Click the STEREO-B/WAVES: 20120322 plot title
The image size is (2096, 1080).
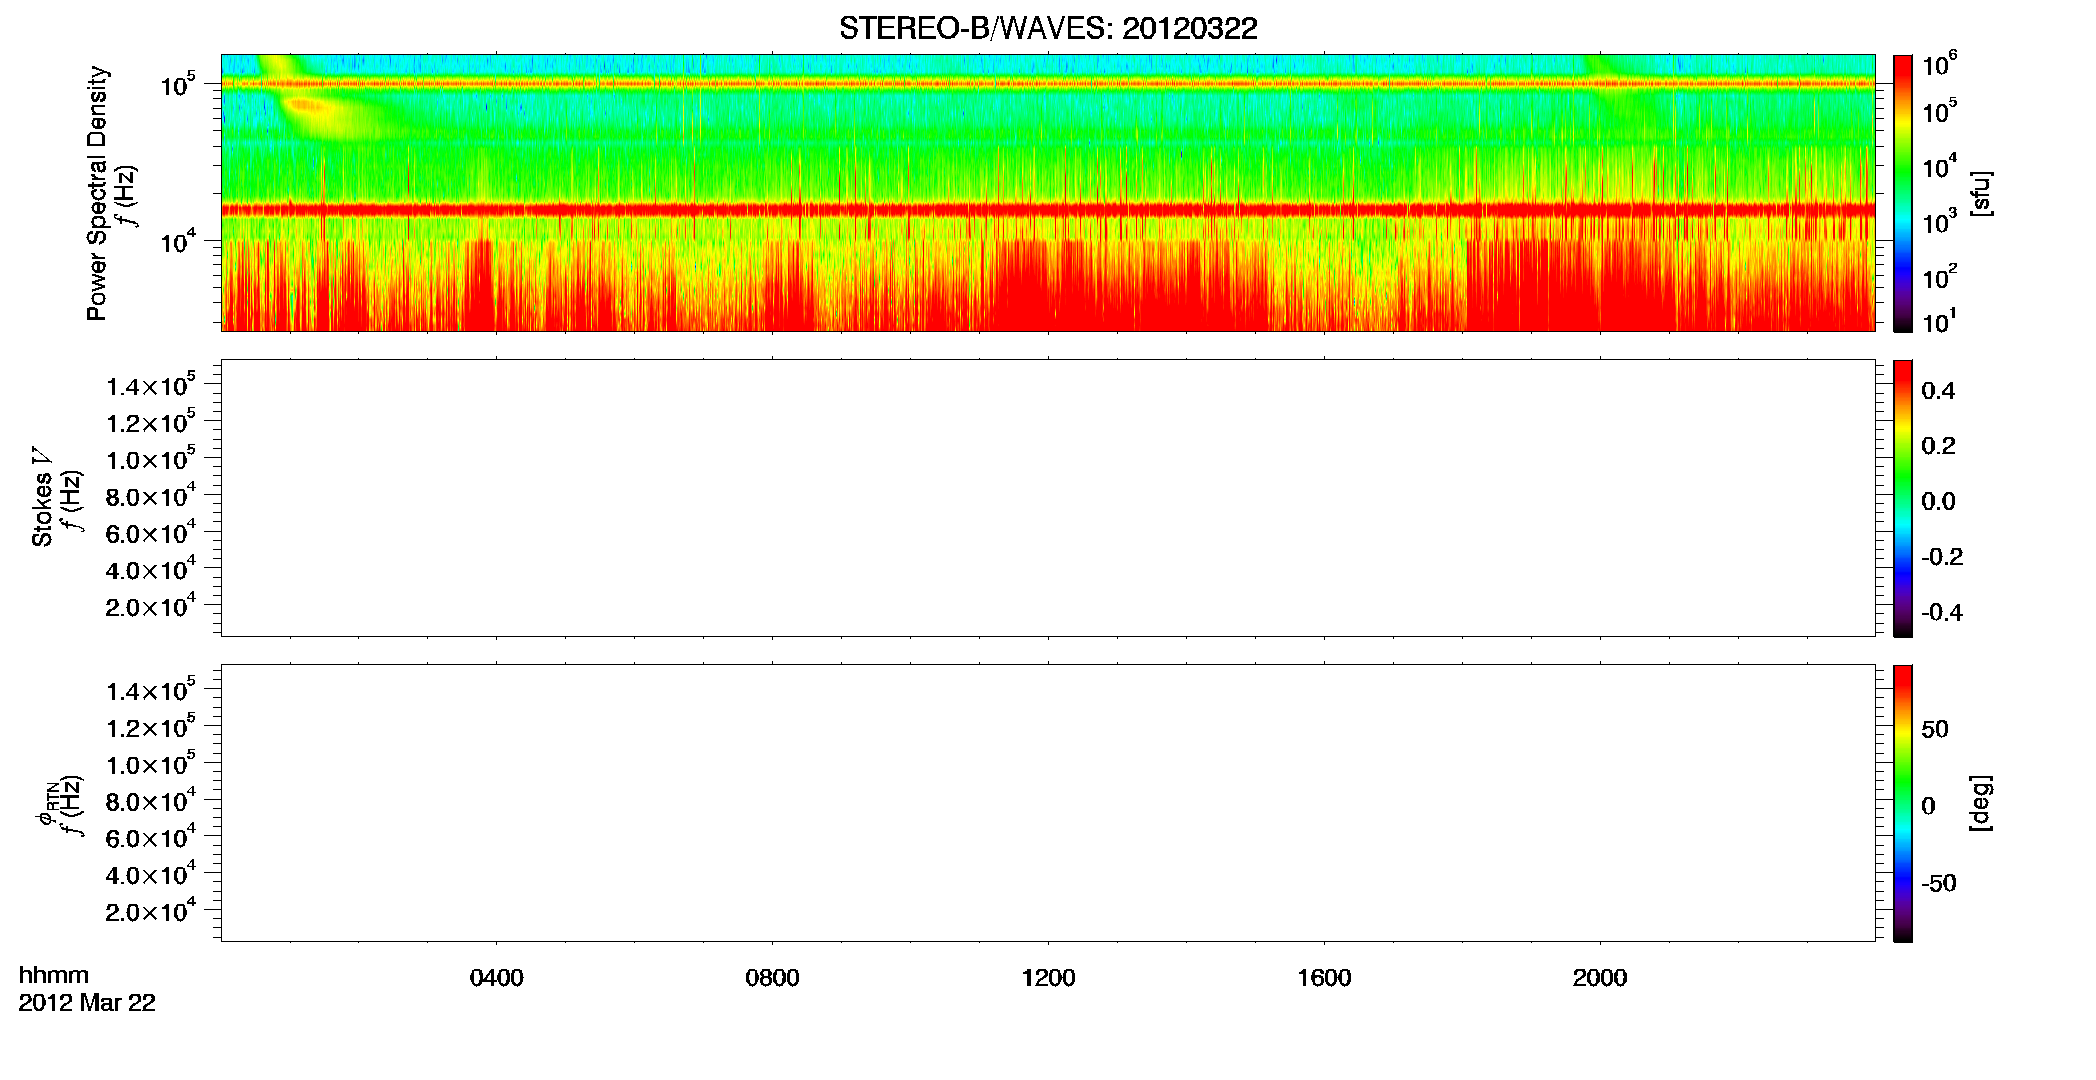1048,29
